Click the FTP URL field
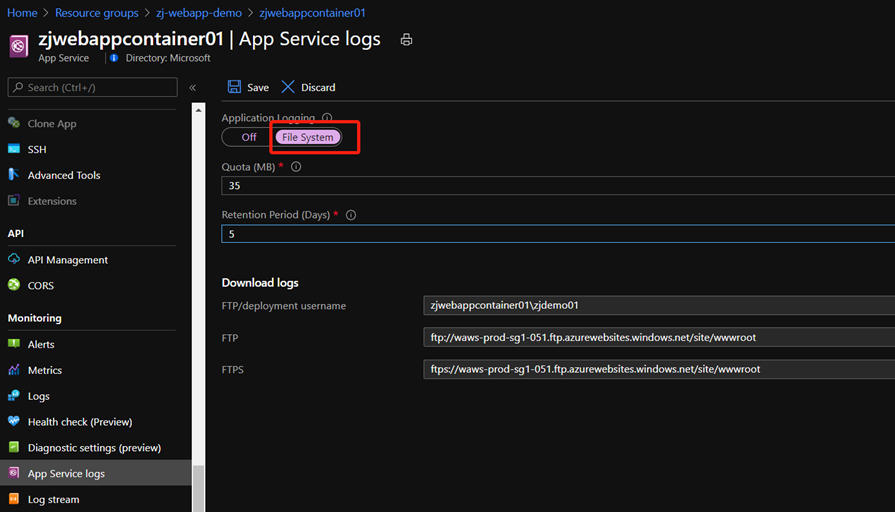Screen dimensions: 895x512 coord(659,337)
